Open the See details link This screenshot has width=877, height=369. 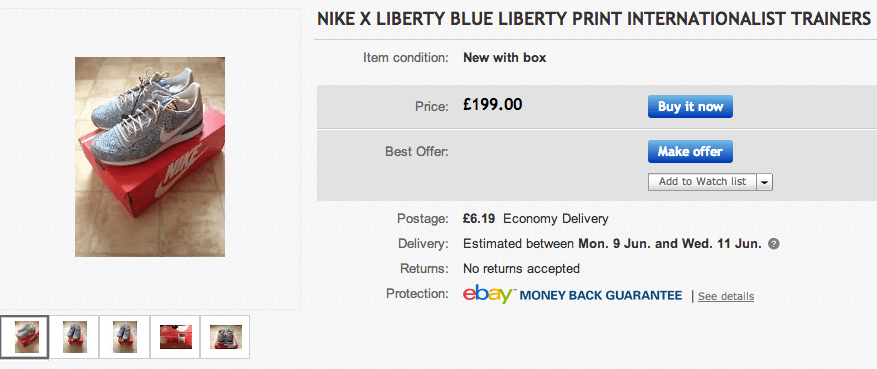pos(725,296)
